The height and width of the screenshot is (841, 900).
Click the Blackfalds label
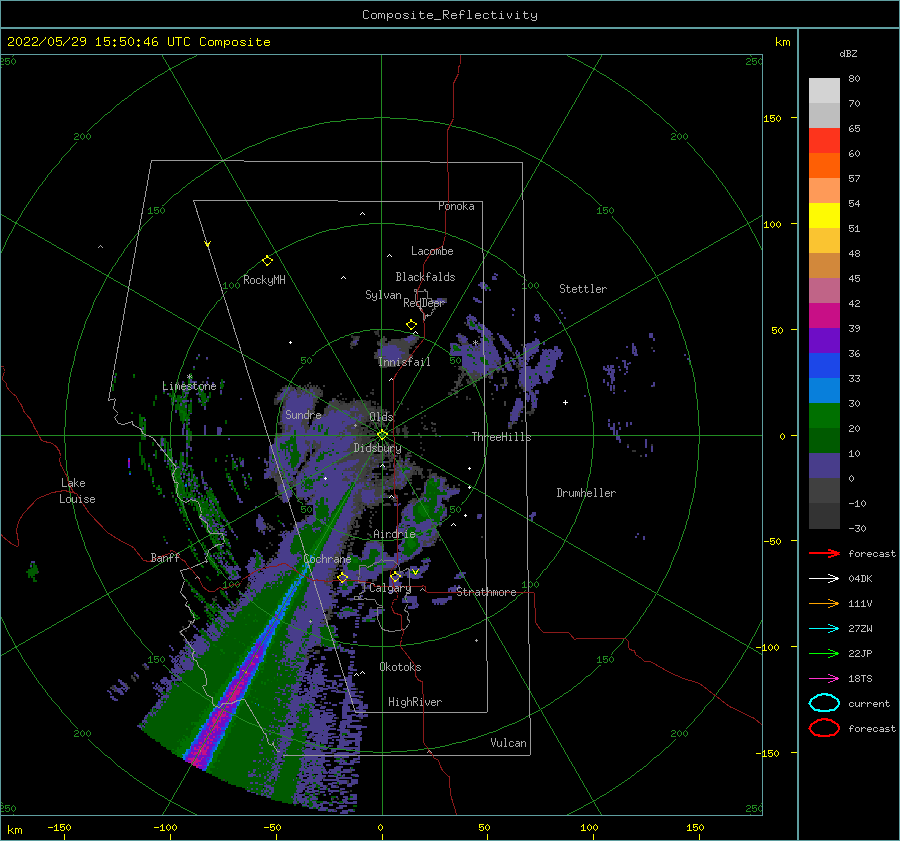(425, 277)
